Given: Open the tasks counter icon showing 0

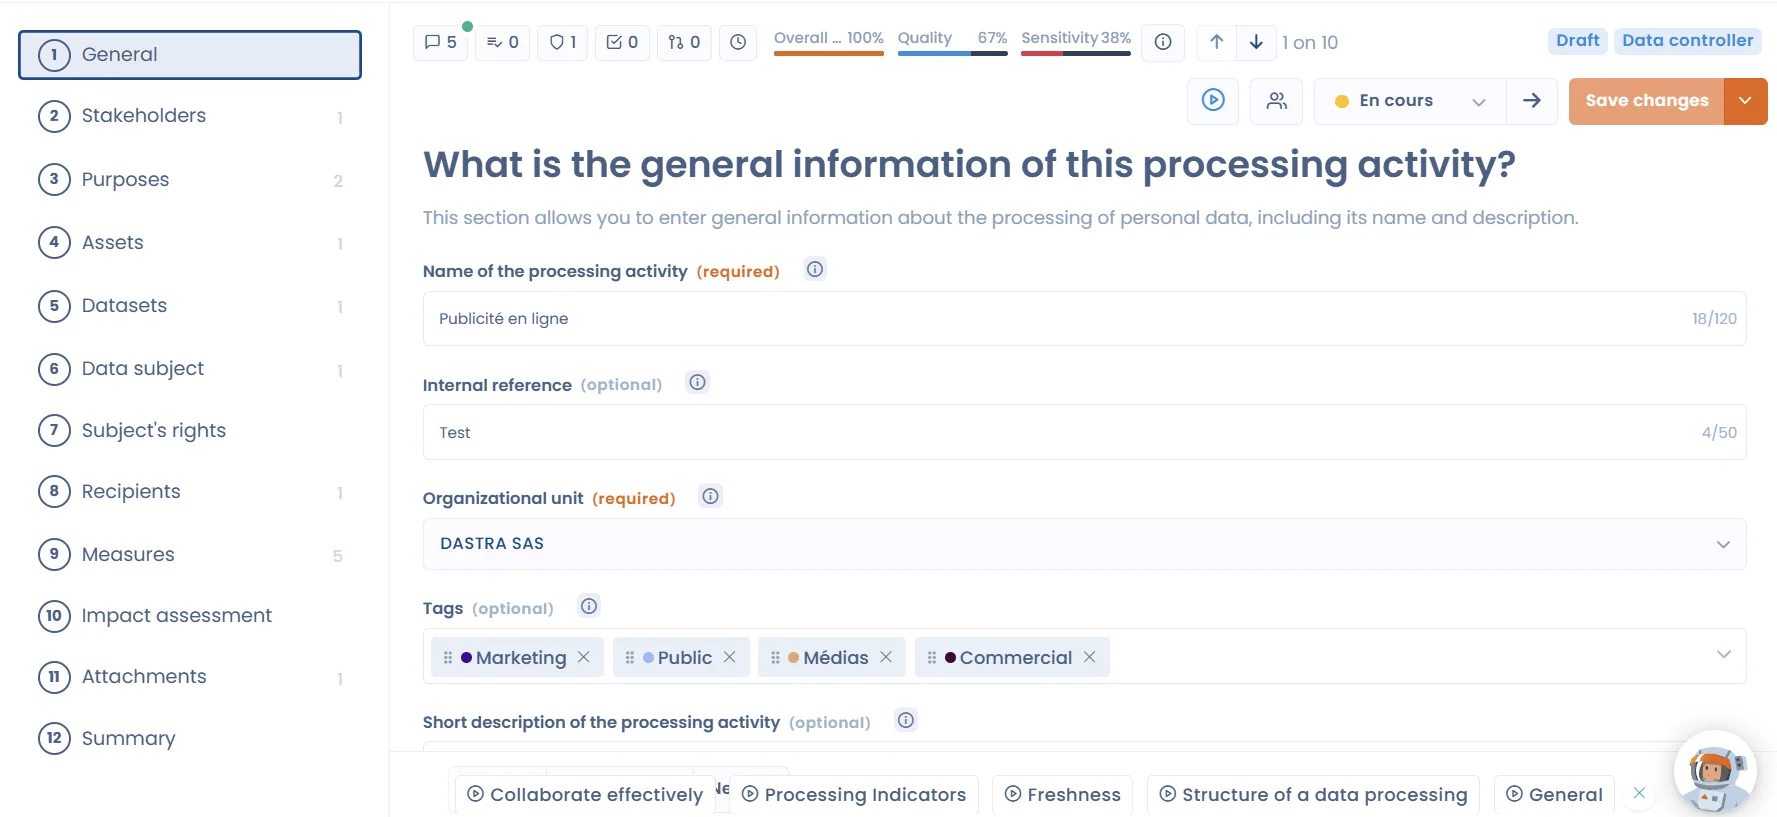Looking at the screenshot, I should [x=502, y=42].
